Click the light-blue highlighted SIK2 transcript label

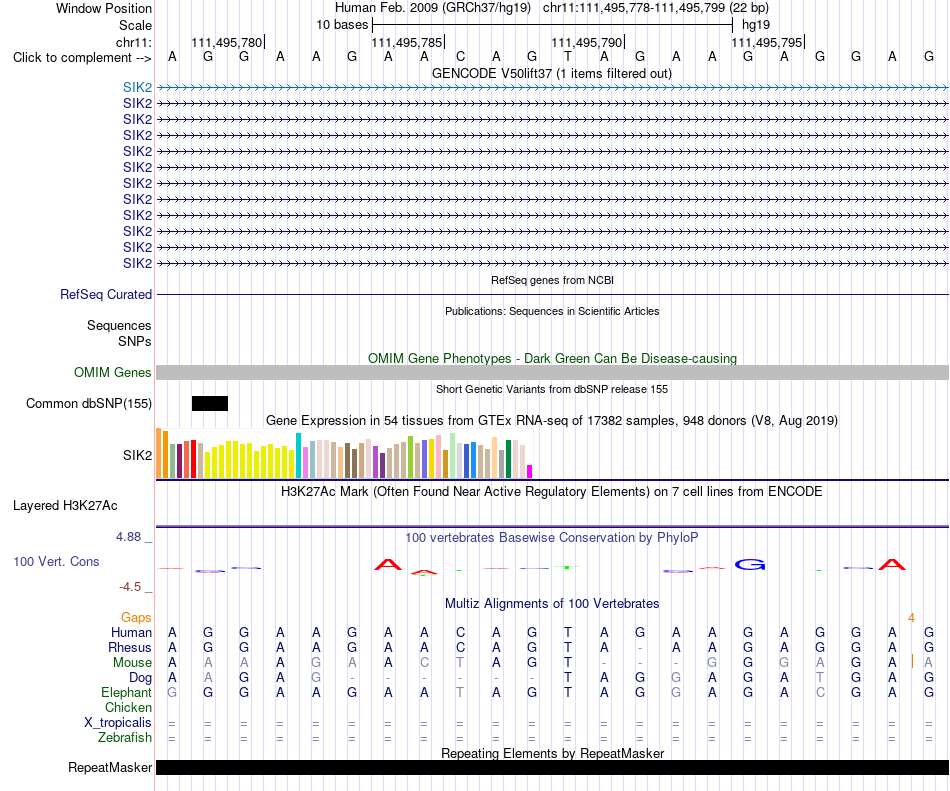(138, 87)
